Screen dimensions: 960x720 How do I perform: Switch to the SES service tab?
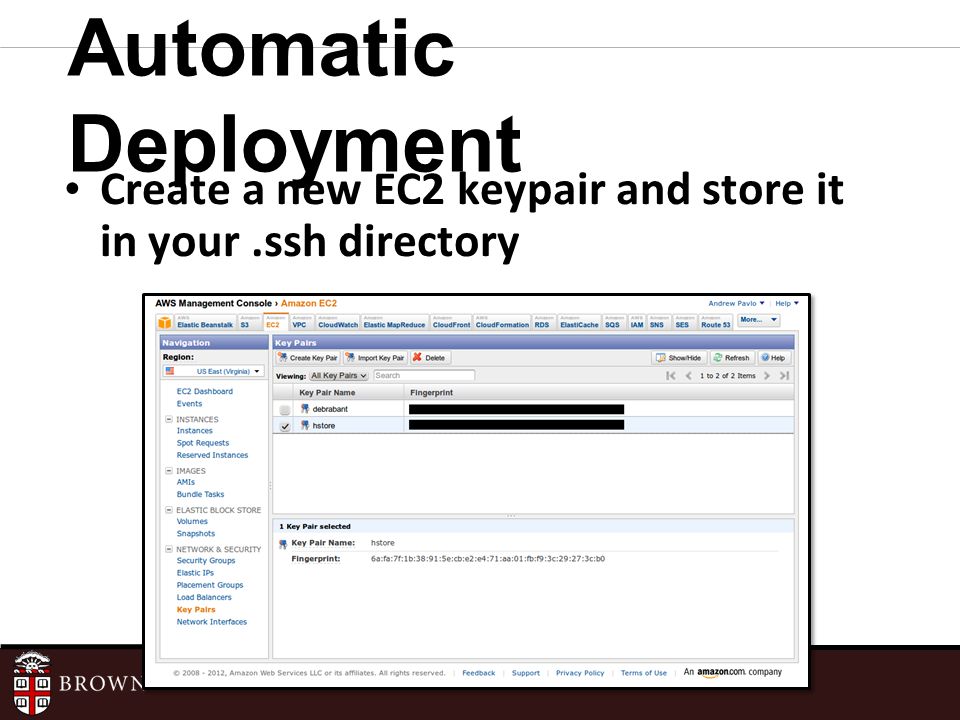click(x=683, y=322)
